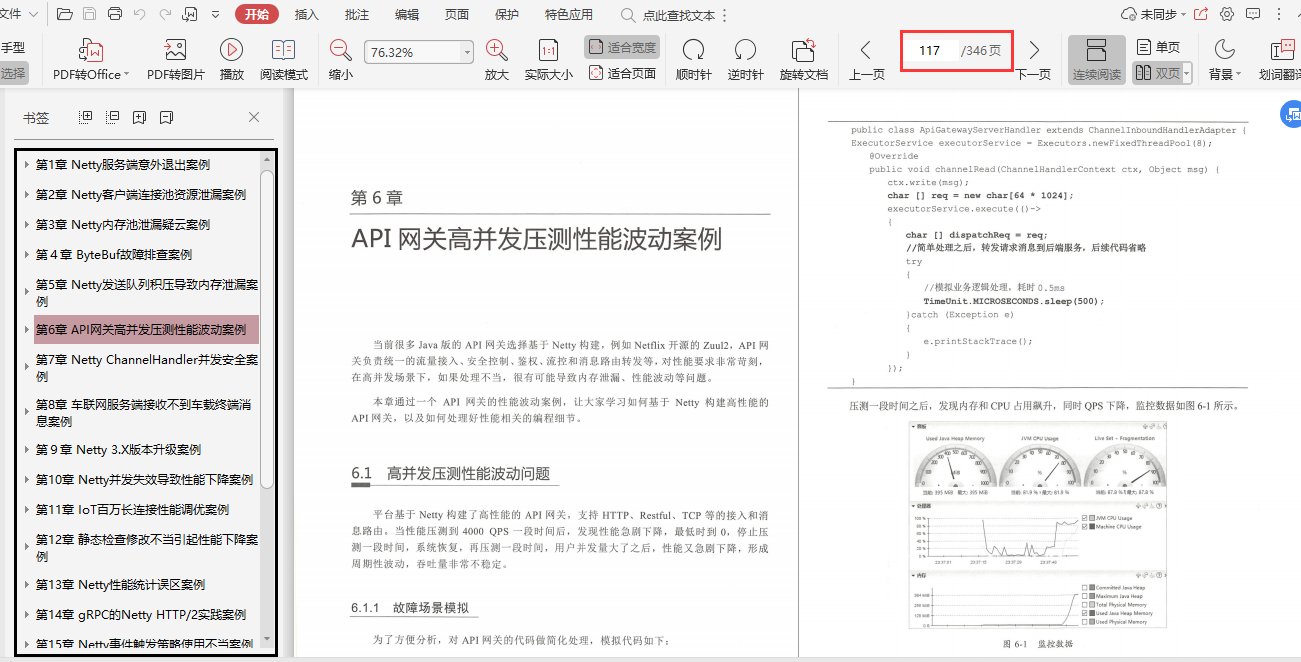This screenshot has width=1301, height=662.
Task: Select the 选择 selection tool
Action: point(14,73)
